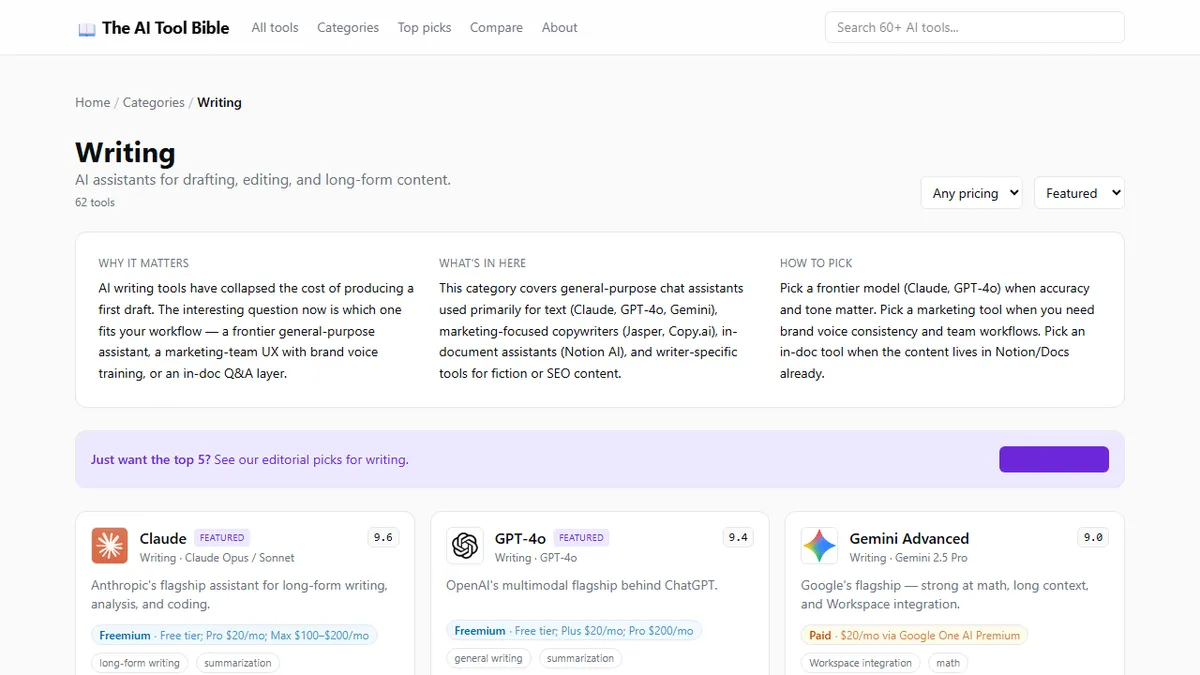Viewport: 1200px width, 675px height.
Task: Click the HOW TO PICK heading
Action: coord(816,263)
